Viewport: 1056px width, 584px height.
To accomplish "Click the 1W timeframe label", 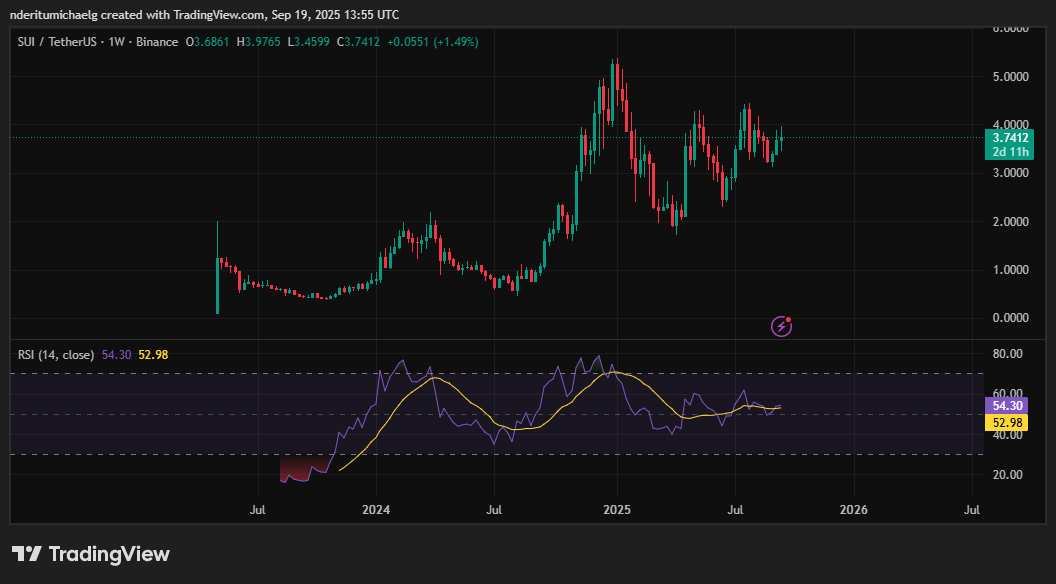I will (117, 42).
